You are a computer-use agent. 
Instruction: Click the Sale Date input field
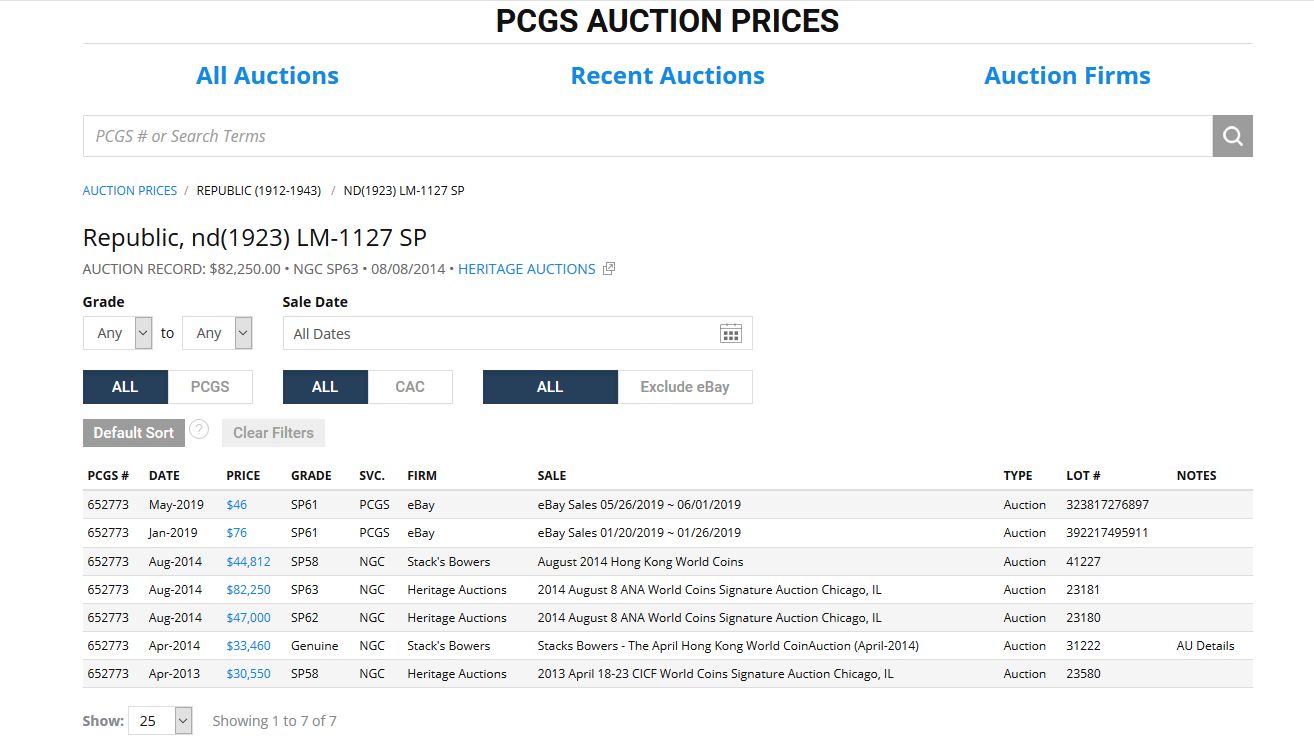[500, 333]
